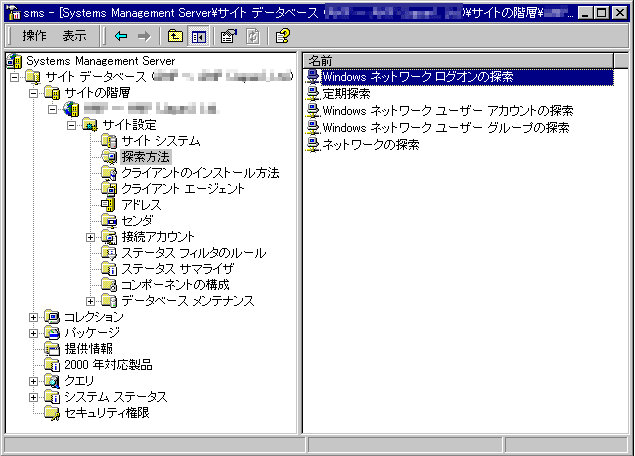The image size is (635, 456).
Task: Click the 定期探索 computer icon
Action: 313,94
